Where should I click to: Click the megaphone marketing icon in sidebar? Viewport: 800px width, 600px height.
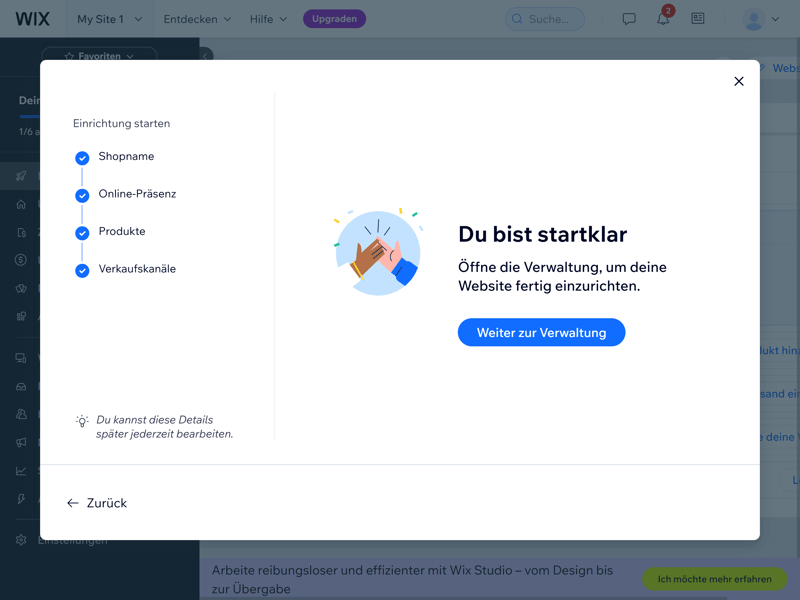21,442
